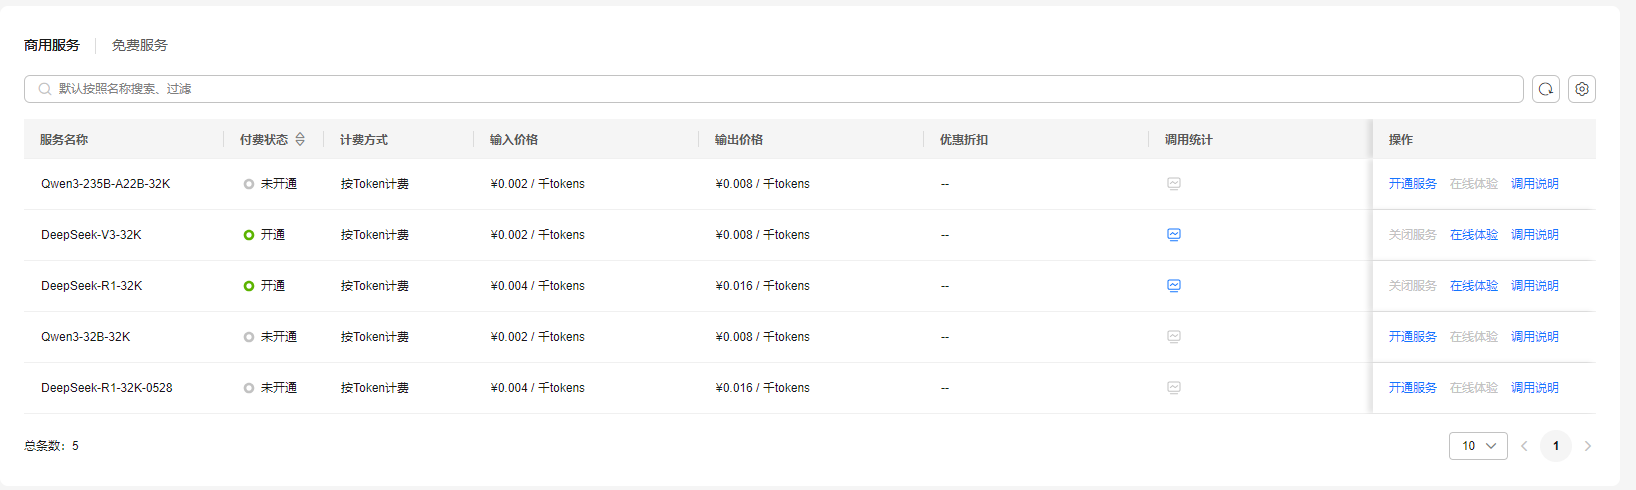Click 在线体验 for DeepSeek-R1-32K-0528
This screenshot has height=490, width=1636.
(x=1474, y=388)
